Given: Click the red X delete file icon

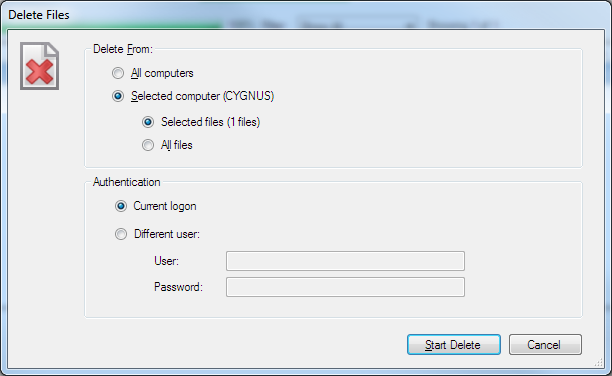Looking at the screenshot, I should pyautogui.click(x=39, y=66).
